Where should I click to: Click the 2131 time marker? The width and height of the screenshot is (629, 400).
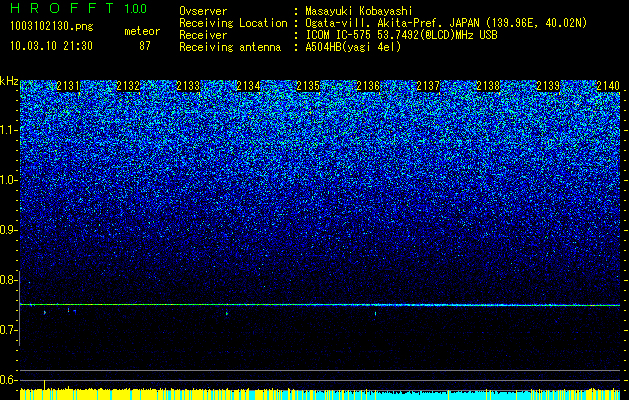tap(68, 86)
